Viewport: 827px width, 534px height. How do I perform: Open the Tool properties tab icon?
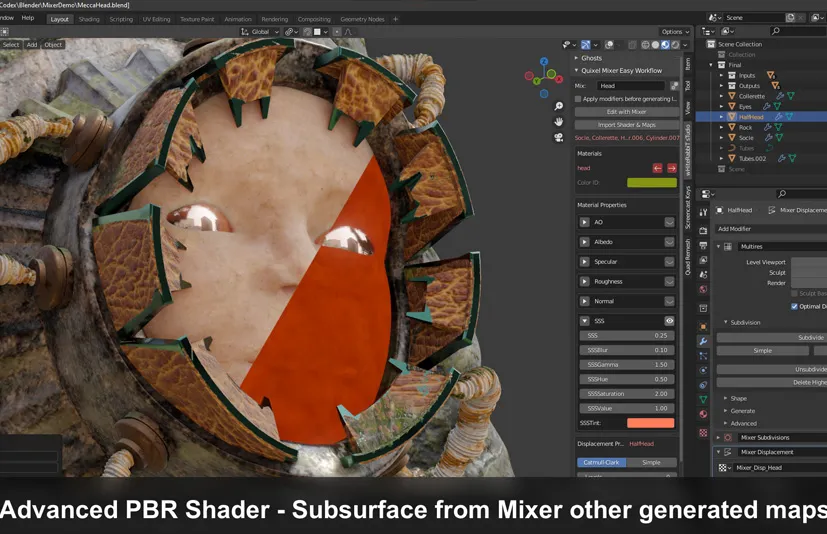point(703,212)
